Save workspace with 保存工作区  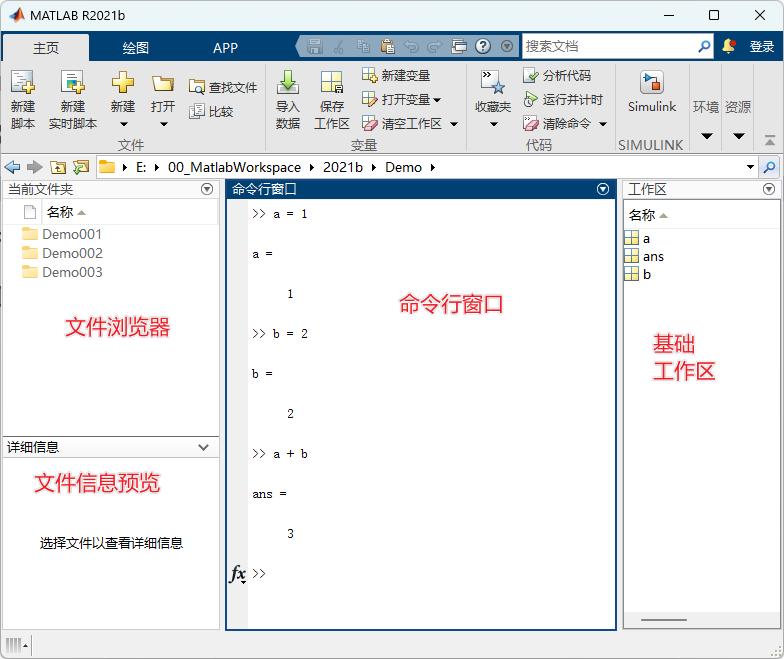click(332, 99)
